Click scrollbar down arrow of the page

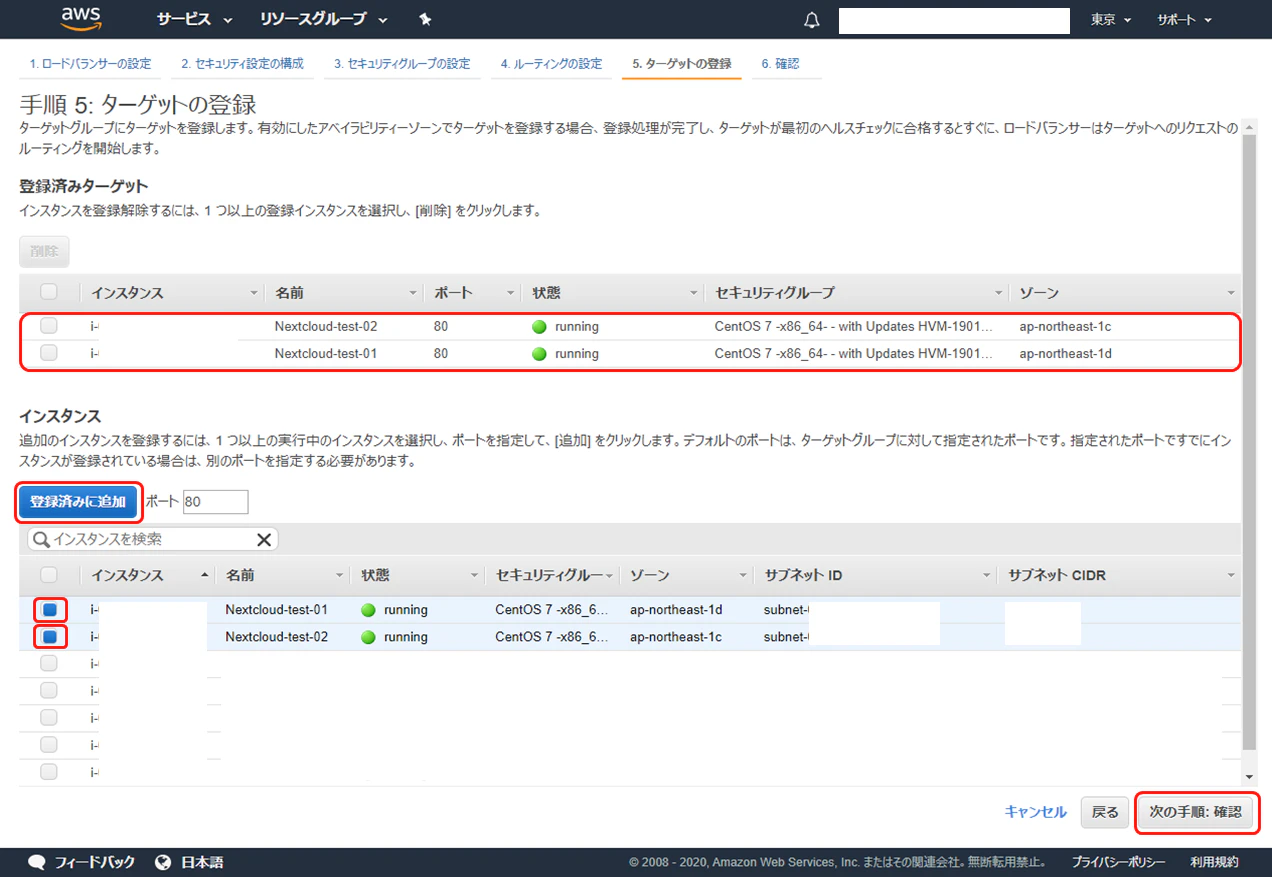click(1248, 777)
